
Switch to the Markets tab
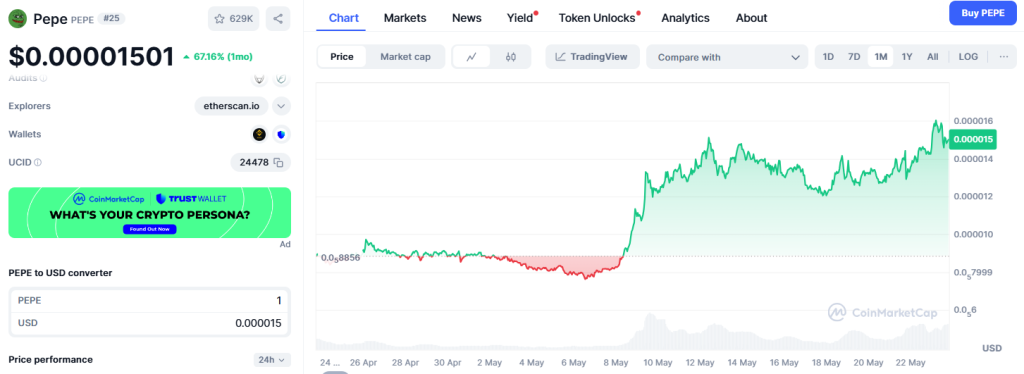(x=405, y=18)
